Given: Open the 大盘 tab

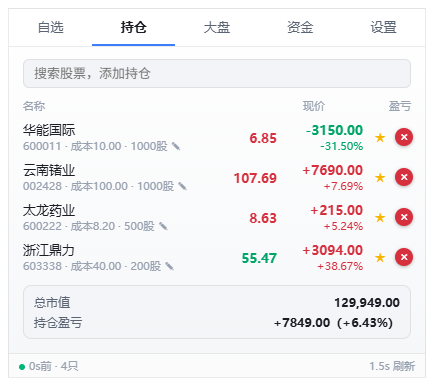Looking at the screenshot, I should pyautogui.click(x=217, y=27).
